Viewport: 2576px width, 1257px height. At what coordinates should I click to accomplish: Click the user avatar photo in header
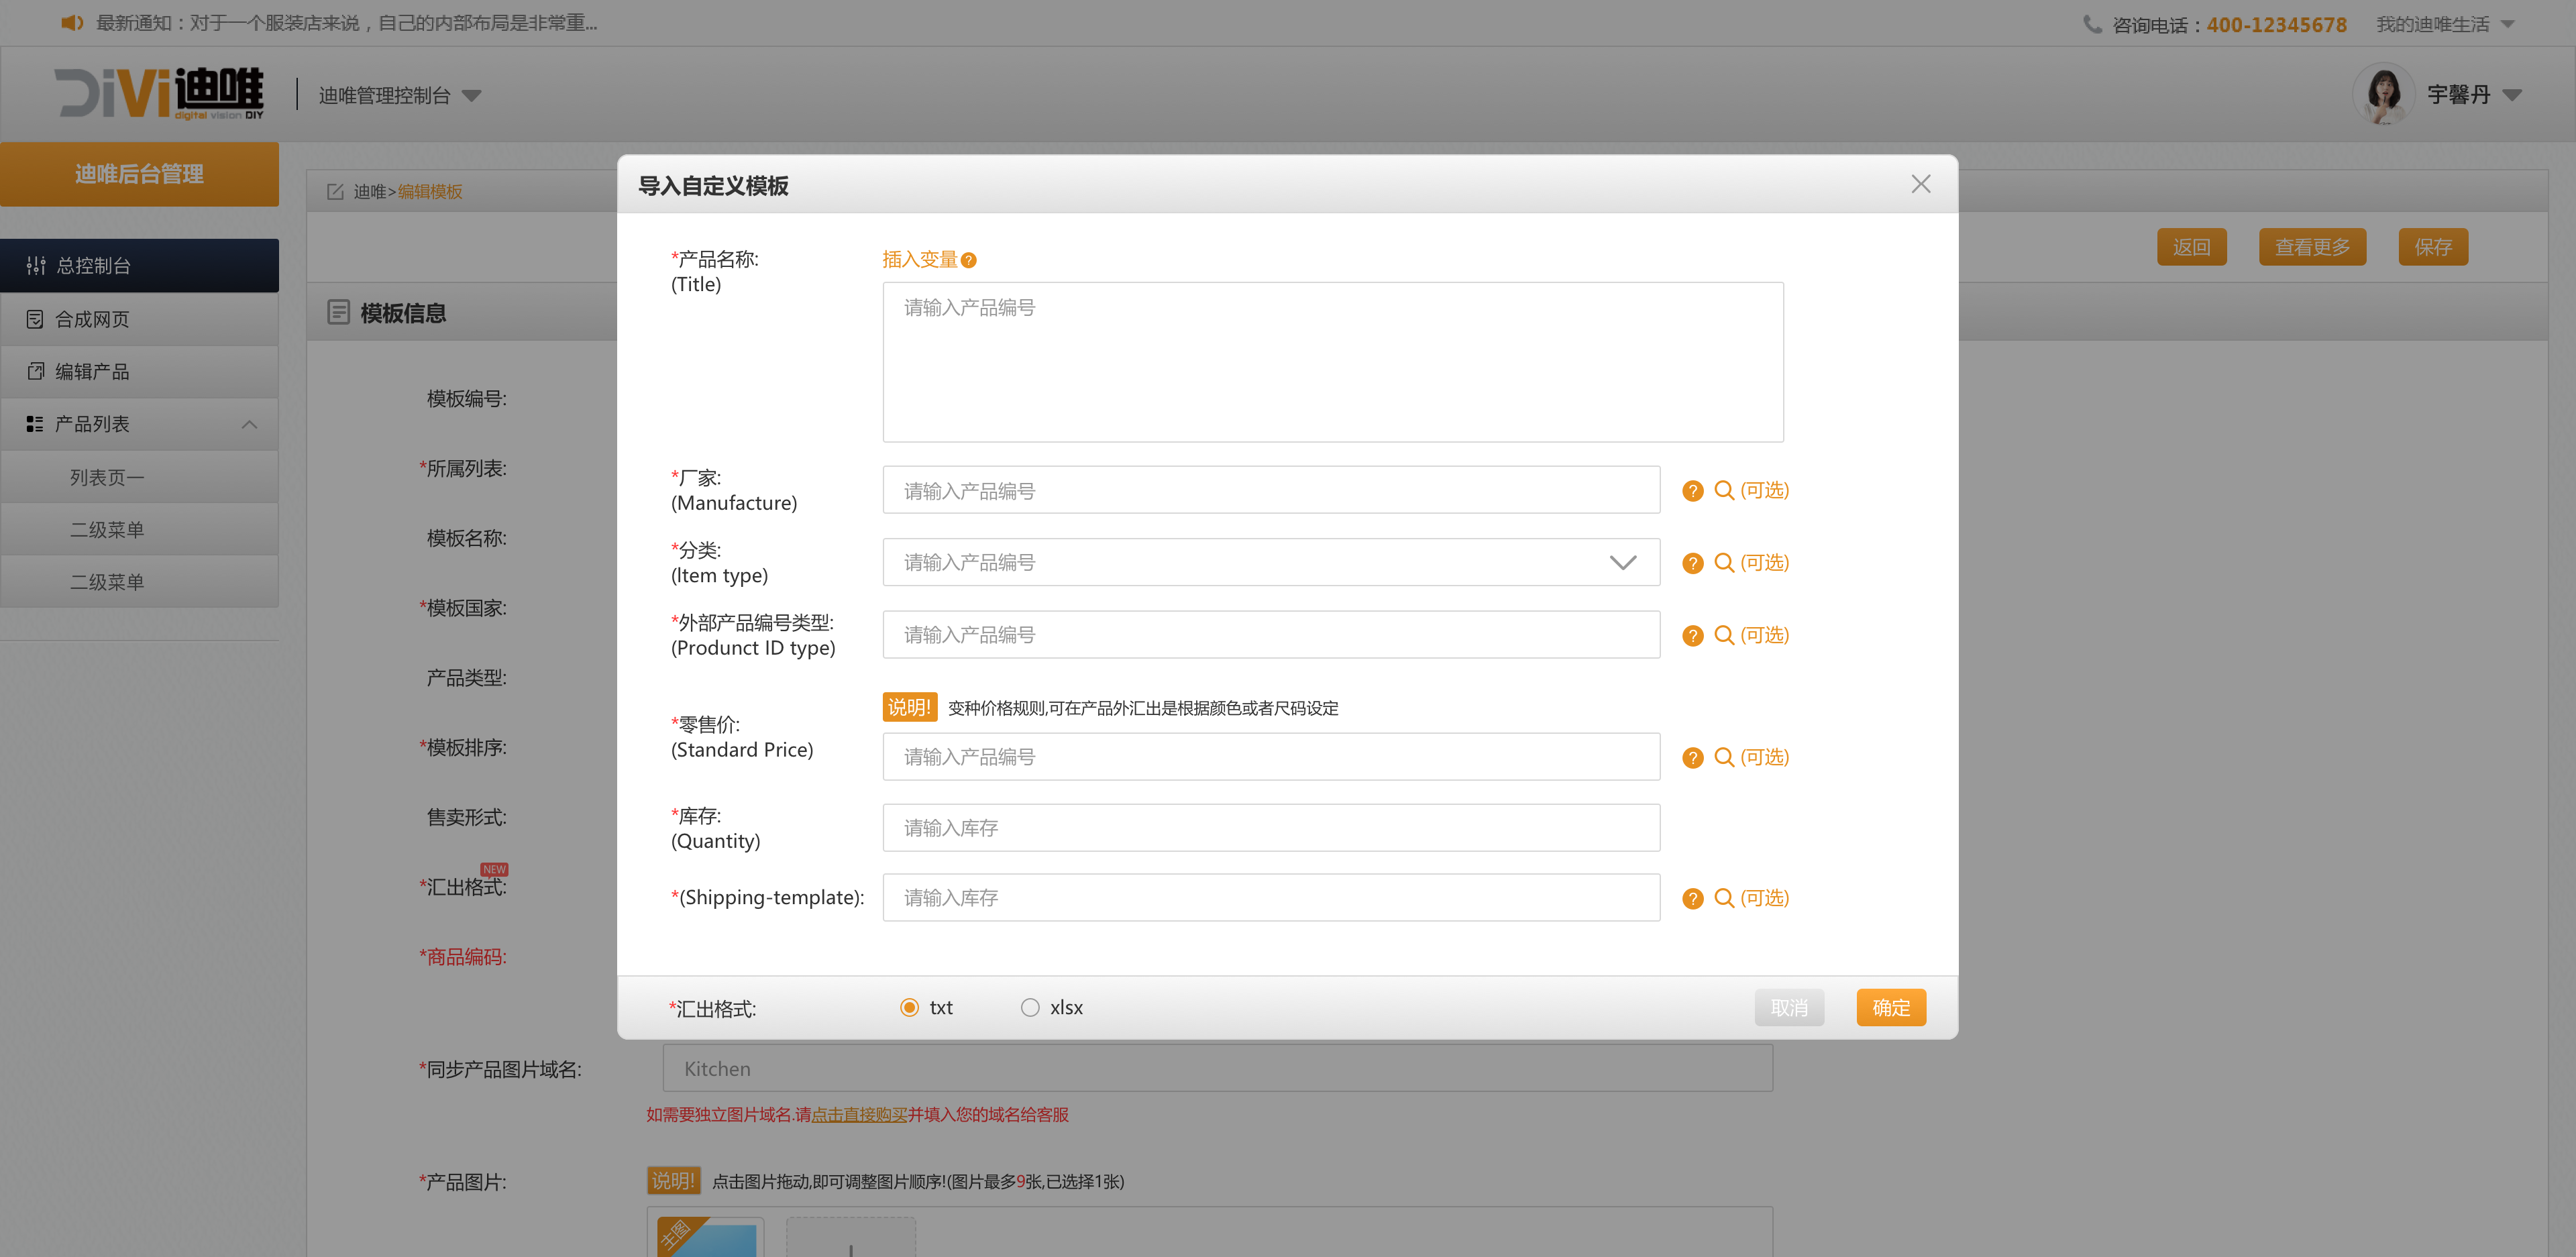tap(2384, 95)
